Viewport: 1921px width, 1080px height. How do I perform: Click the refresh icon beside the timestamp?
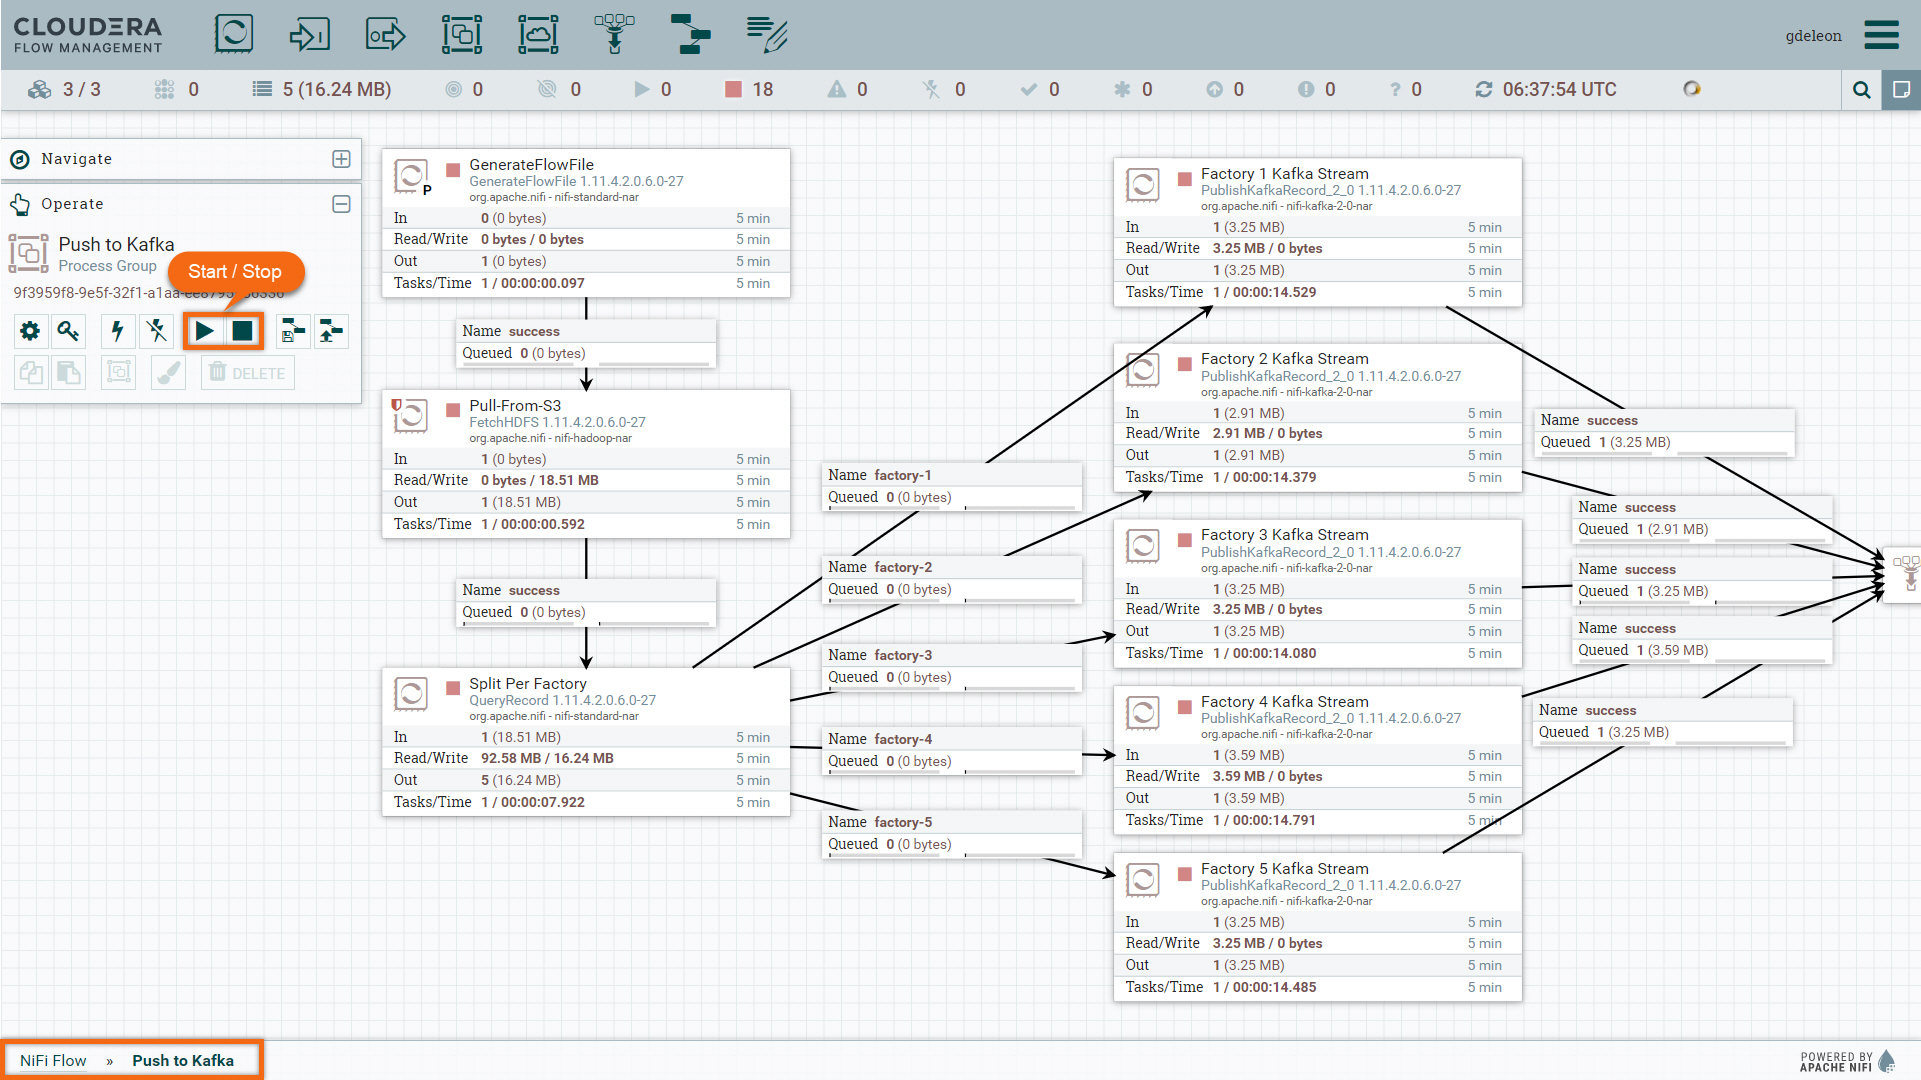tap(1484, 90)
